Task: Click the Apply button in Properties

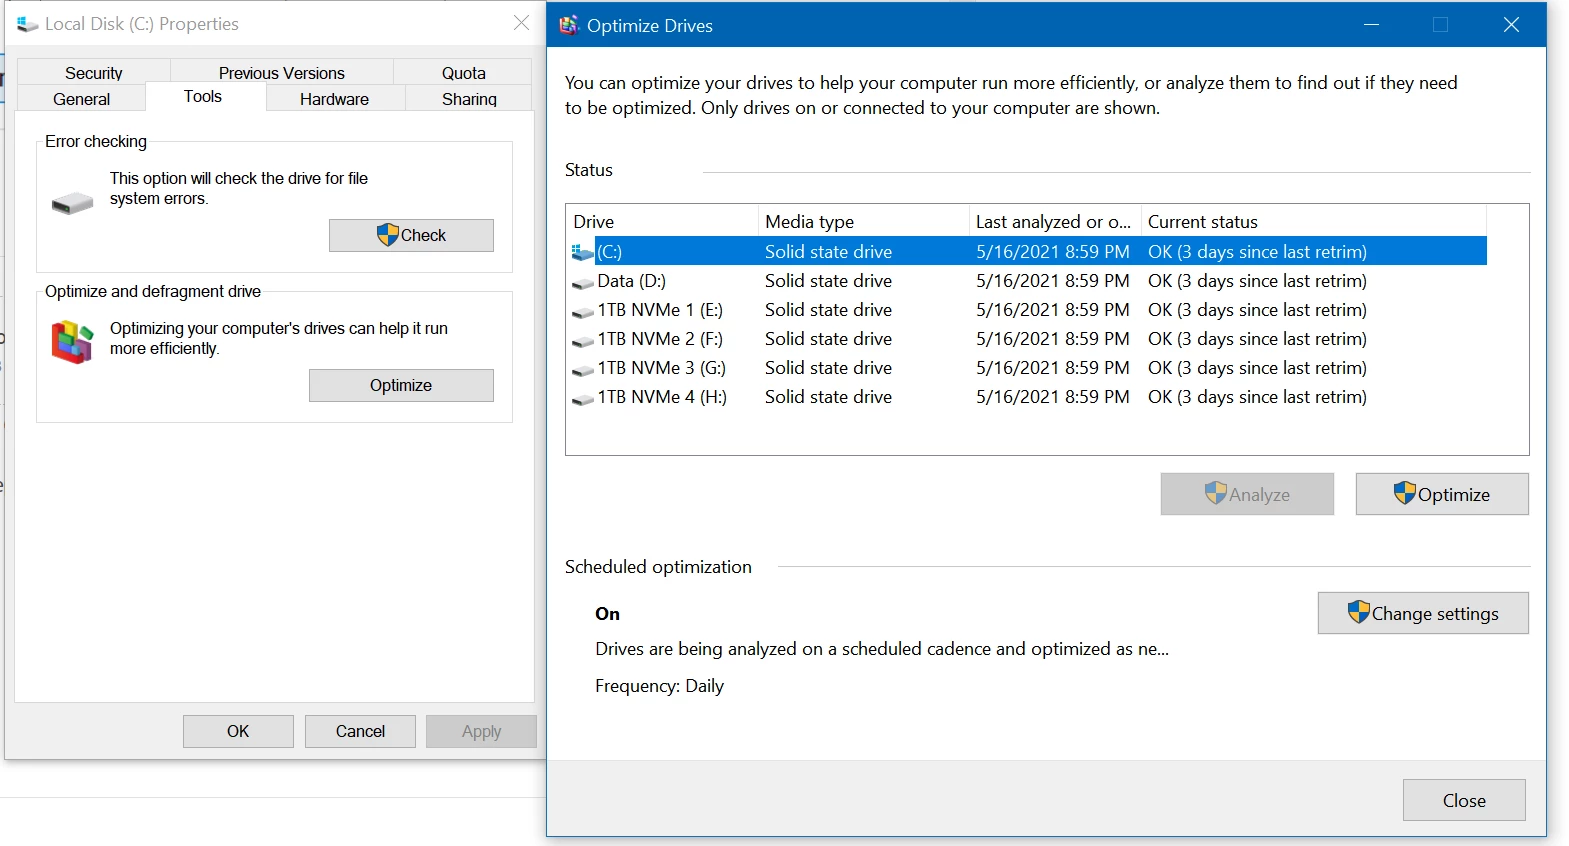Action: (x=481, y=731)
